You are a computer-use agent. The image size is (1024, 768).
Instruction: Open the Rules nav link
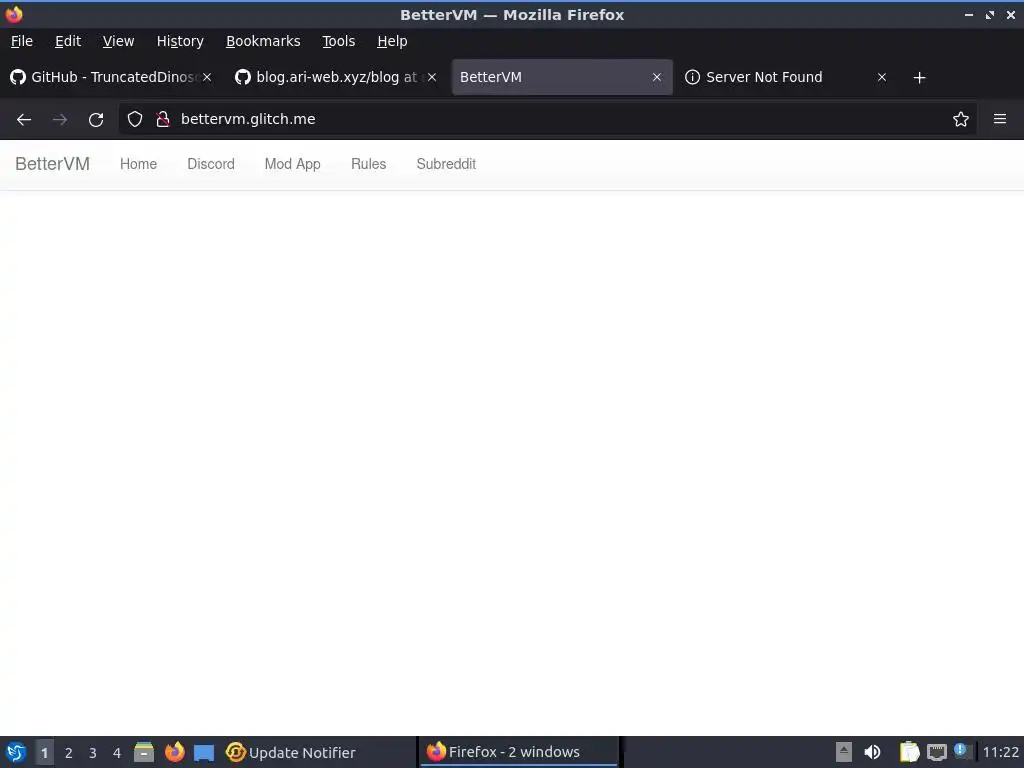[x=368, y=164]
